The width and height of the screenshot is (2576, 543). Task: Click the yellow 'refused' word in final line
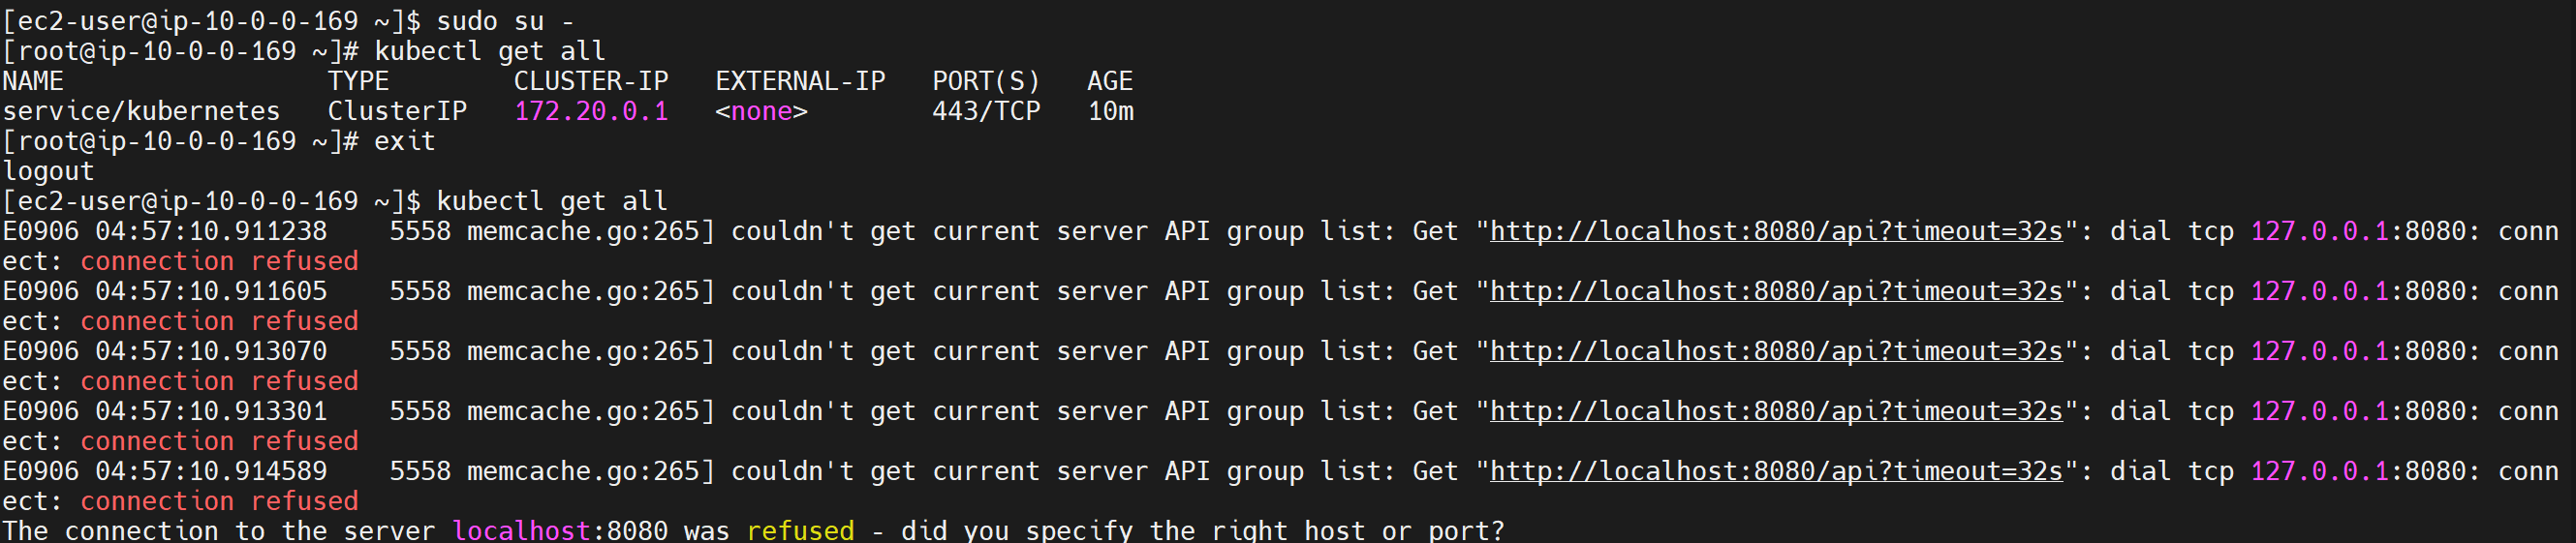coord(800,530)
